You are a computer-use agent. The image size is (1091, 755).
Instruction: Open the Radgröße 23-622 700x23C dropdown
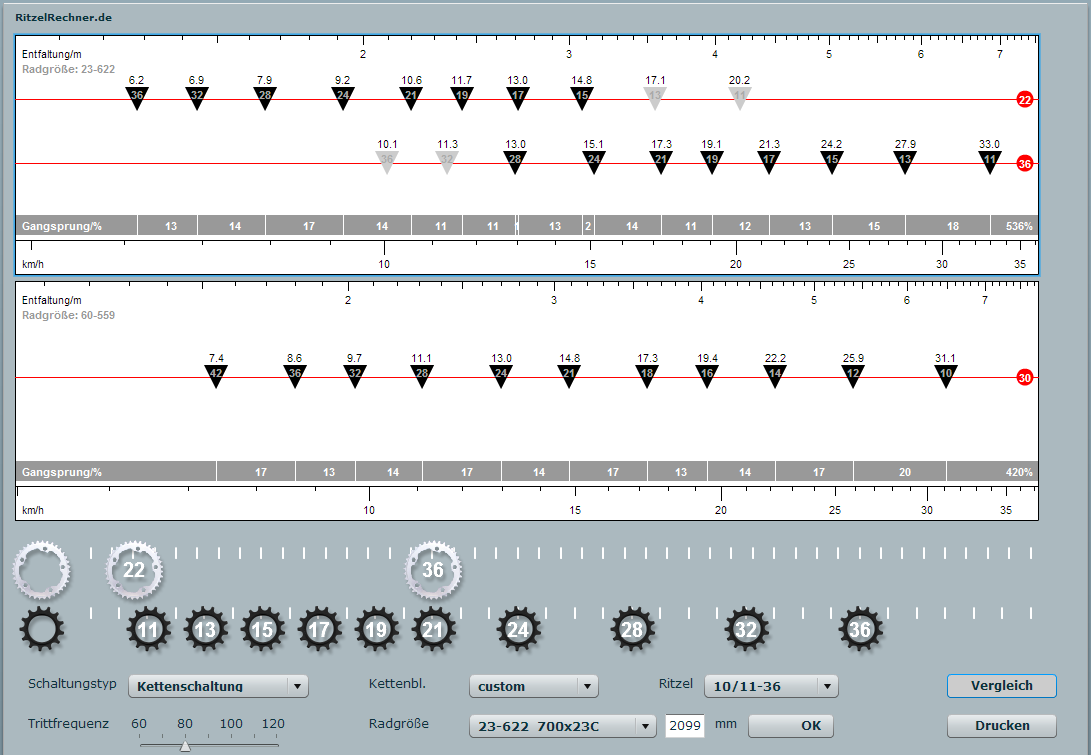point(562,726)
